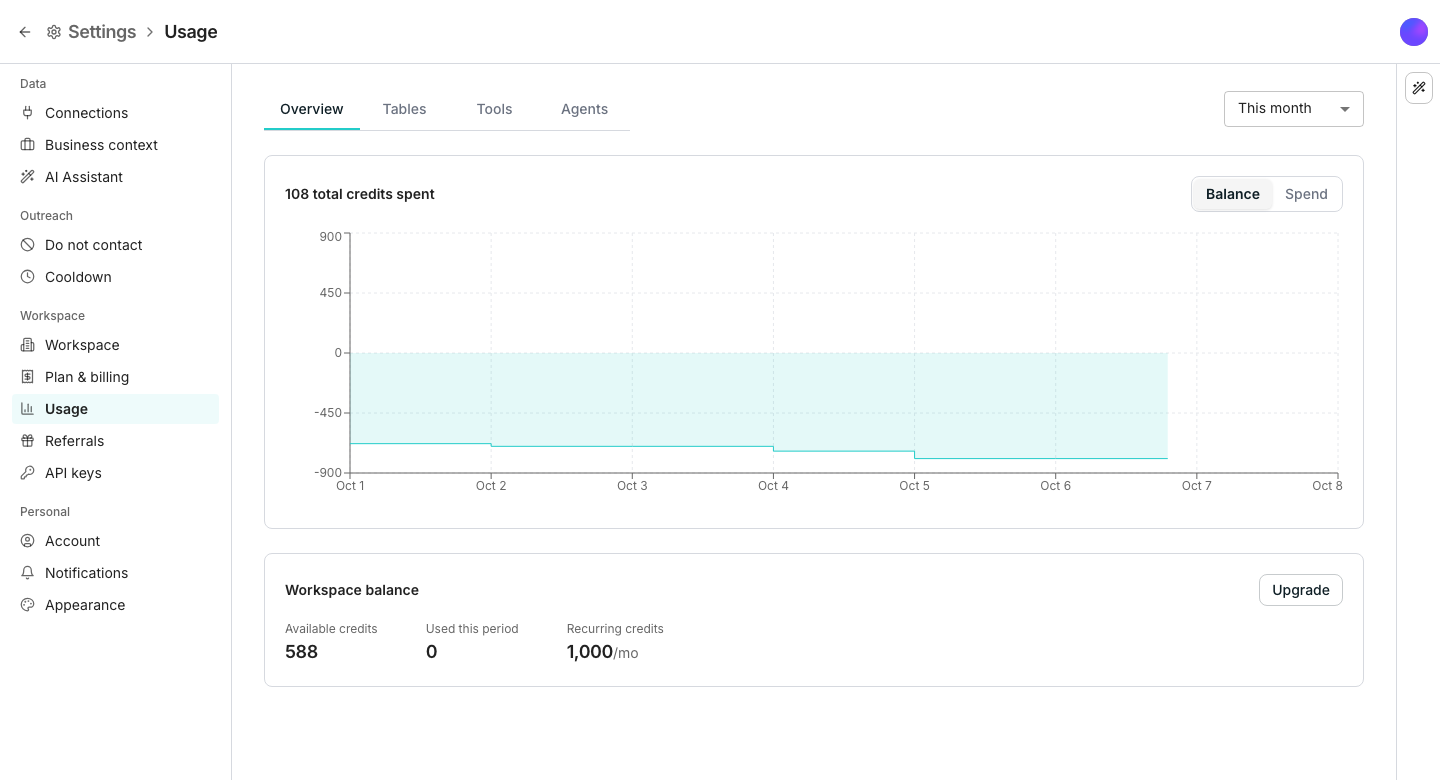The image size is (1440, 780).
Task: Click the 108 total credits spent heading
Action: (x=360, y=194)
